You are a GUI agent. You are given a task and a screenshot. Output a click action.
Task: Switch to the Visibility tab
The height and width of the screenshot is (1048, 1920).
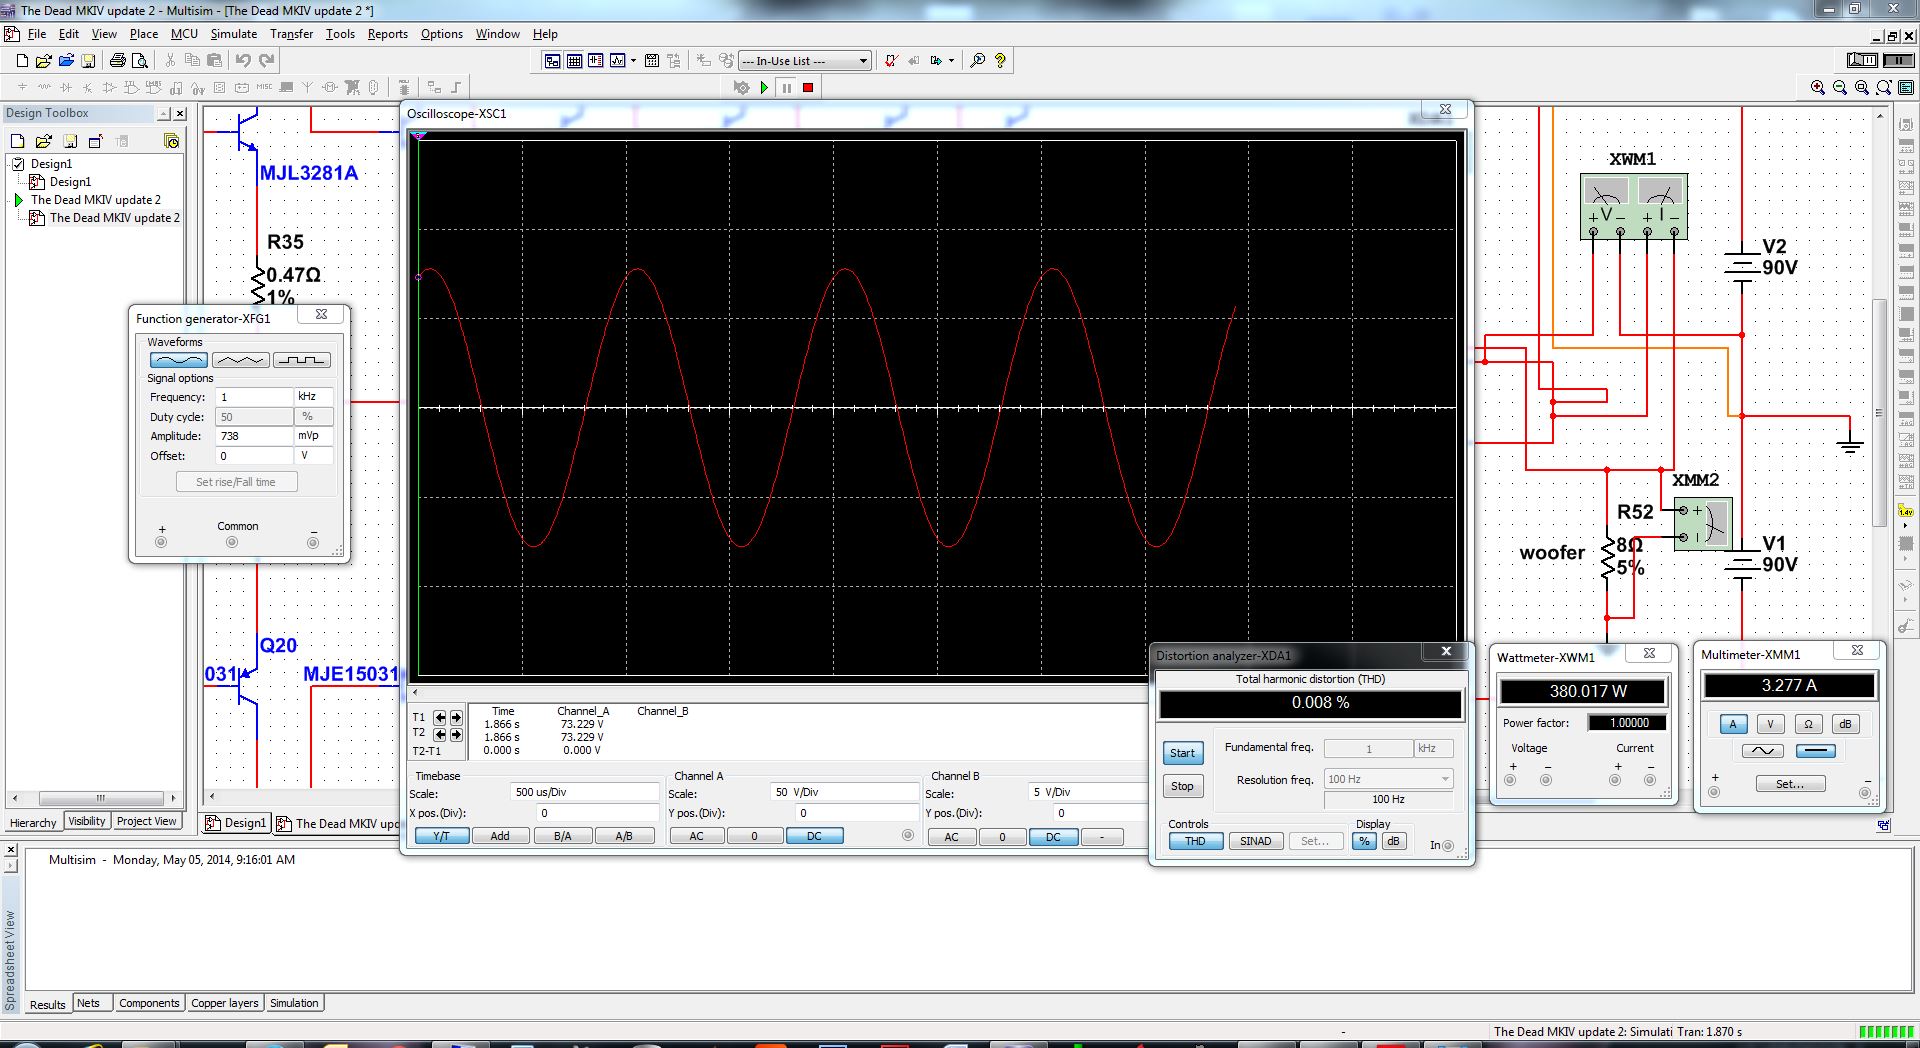pyautogui.click(x=87, y=821)
